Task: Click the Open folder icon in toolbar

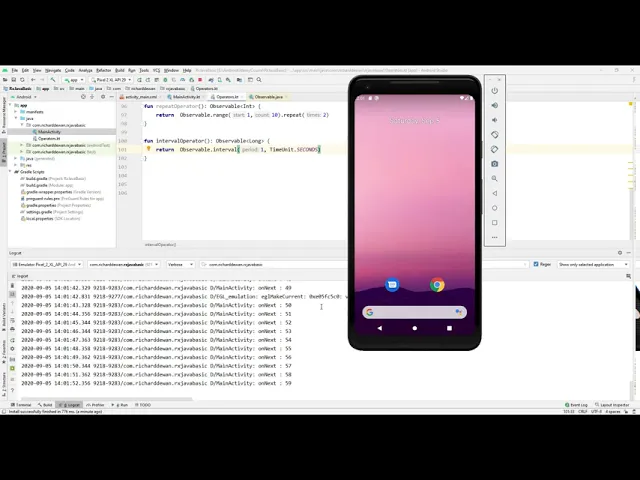Action: pyautogui.click(x=5, y=80)
